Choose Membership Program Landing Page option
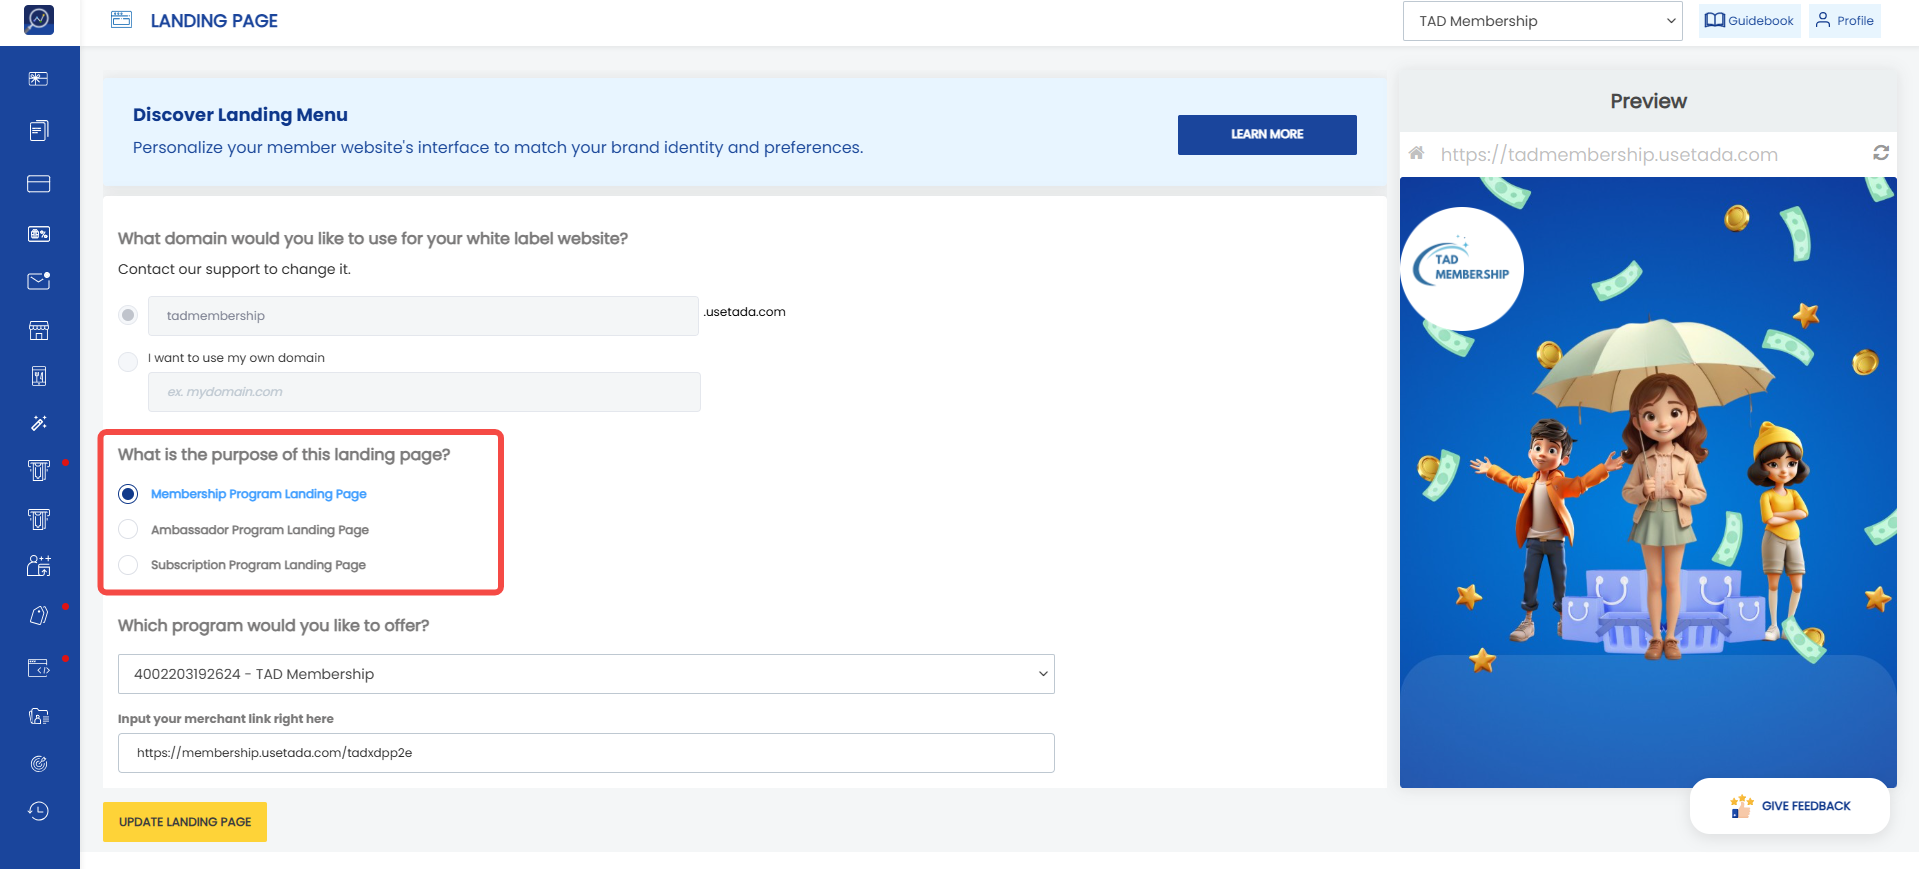The image size is (1919, 869). pos(128,494)
